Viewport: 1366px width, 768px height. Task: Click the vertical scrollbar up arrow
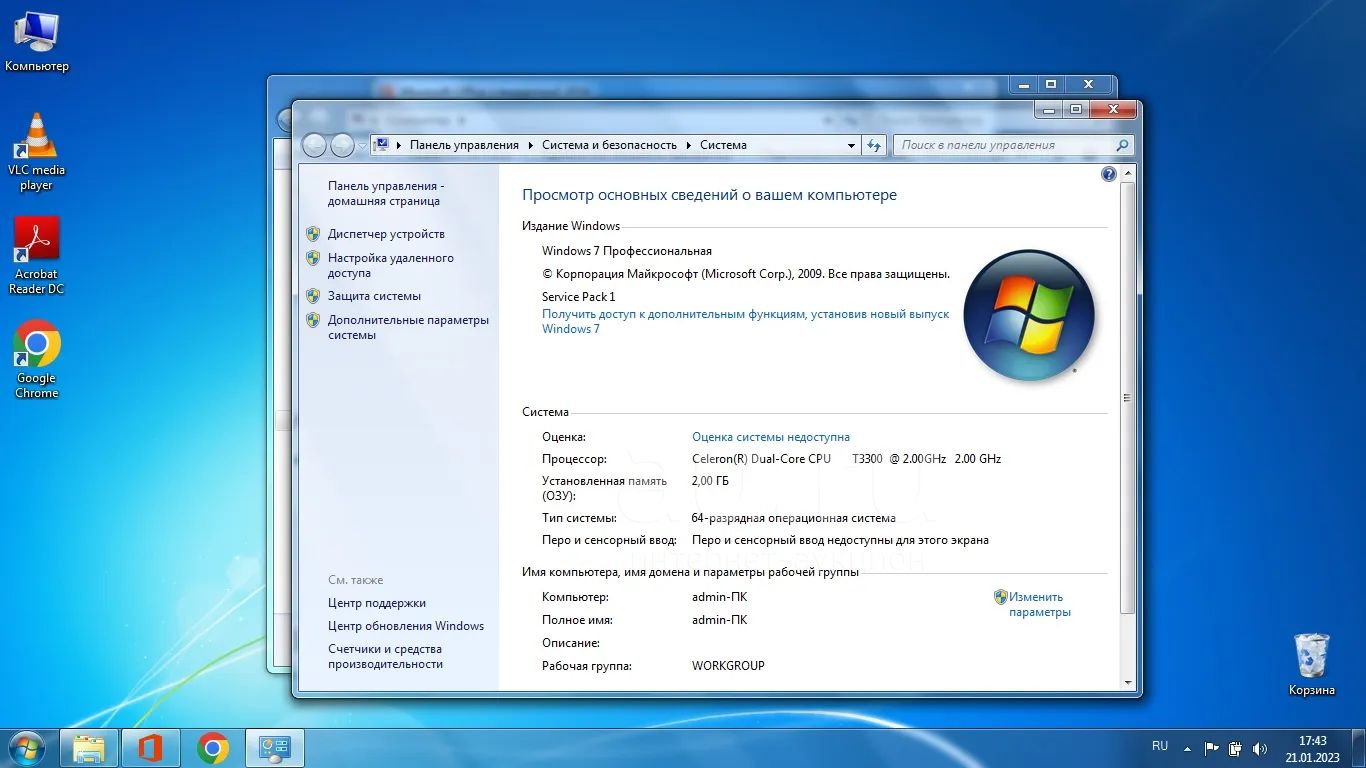click(x=1128, y=173)
